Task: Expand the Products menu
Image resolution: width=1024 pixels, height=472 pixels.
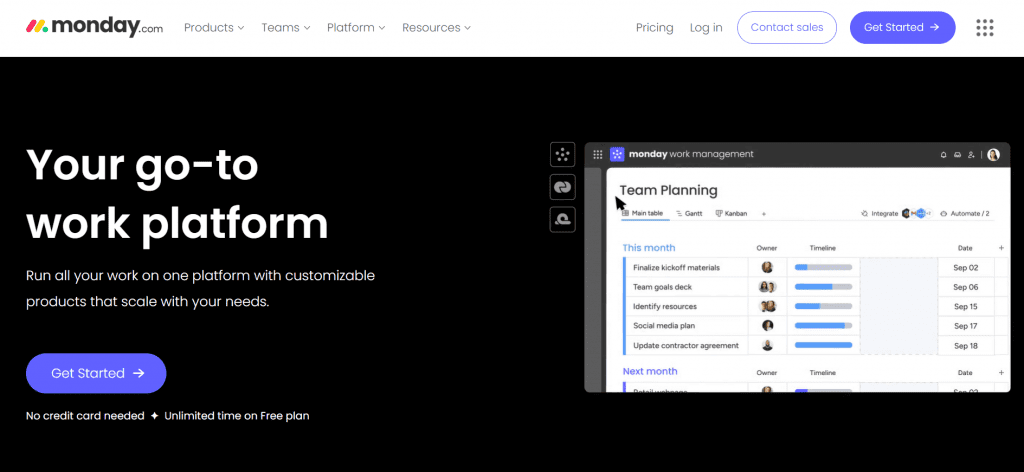Action: [214, 27]
